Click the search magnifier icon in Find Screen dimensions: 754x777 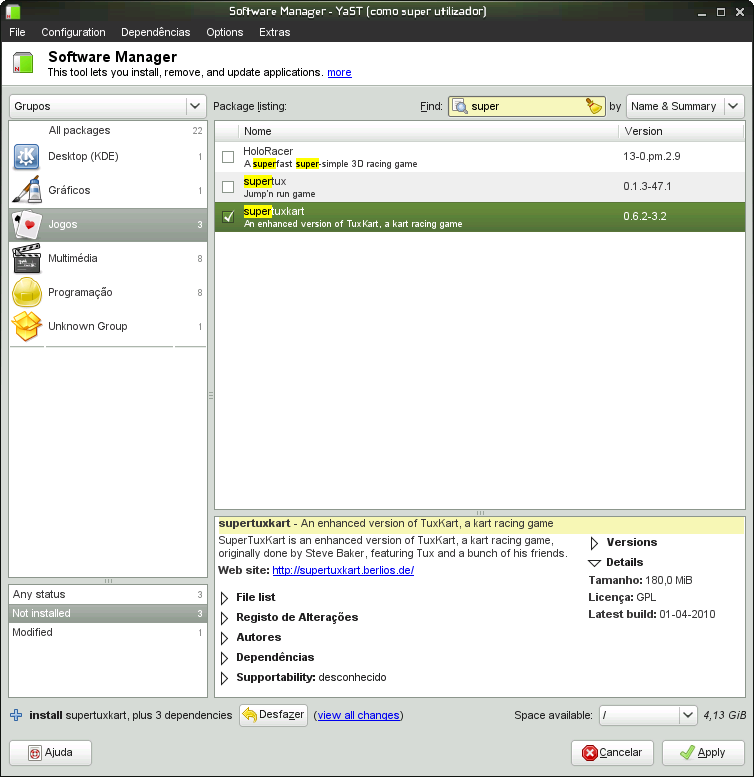(461, 106)
